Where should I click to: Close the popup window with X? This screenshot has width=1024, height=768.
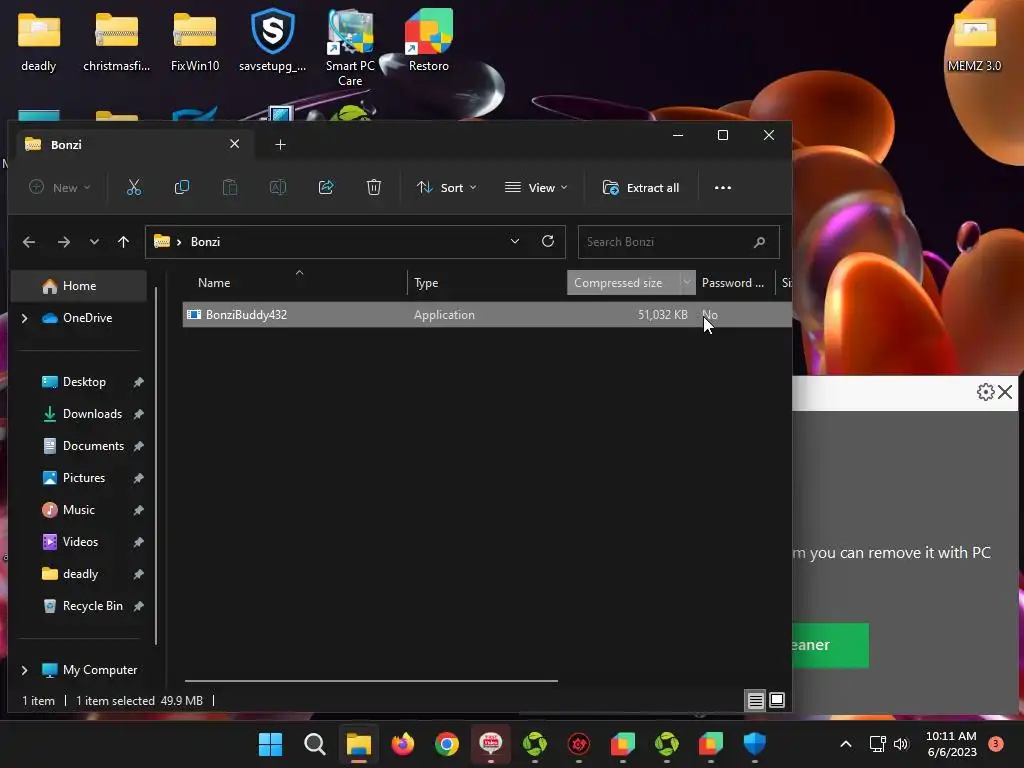point(1005,392)
